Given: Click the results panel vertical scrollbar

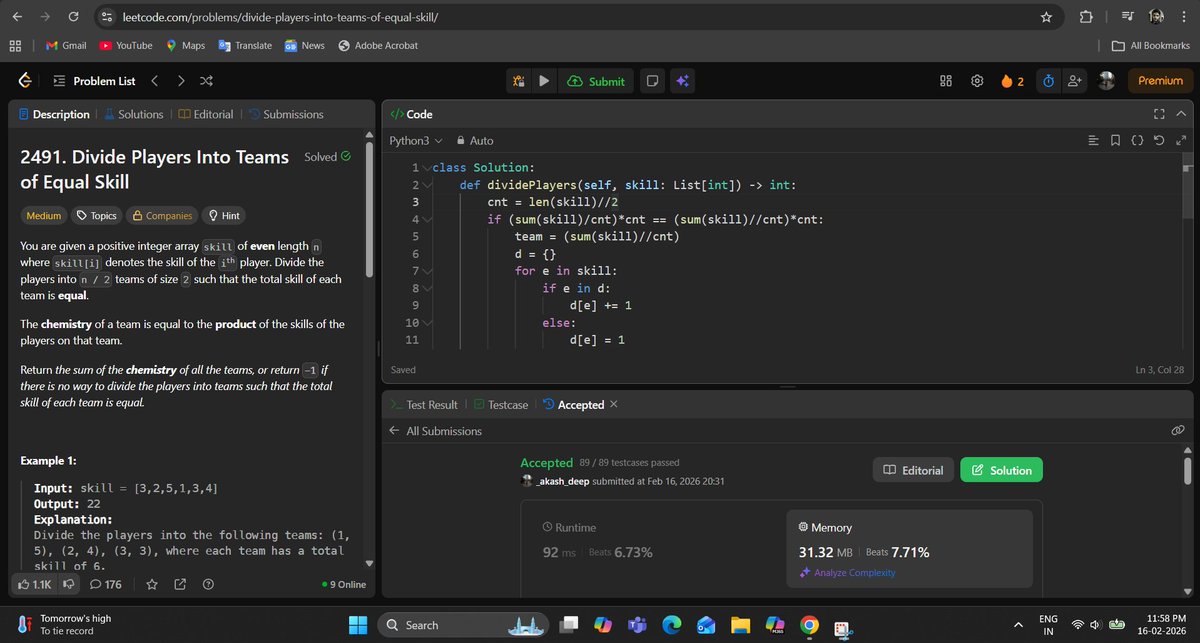Looking at the screenshot, I should pos(1188,470).
